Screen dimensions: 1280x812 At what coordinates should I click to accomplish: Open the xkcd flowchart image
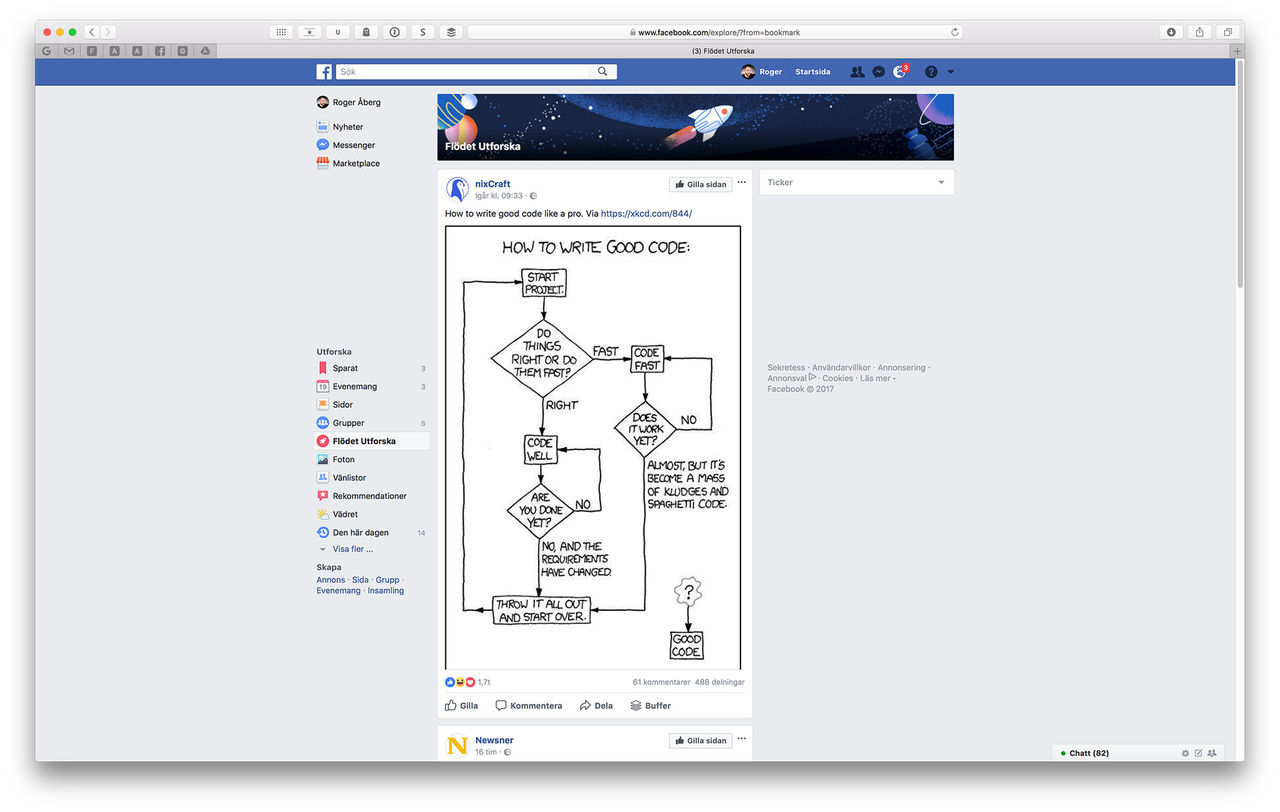(593, 447)
